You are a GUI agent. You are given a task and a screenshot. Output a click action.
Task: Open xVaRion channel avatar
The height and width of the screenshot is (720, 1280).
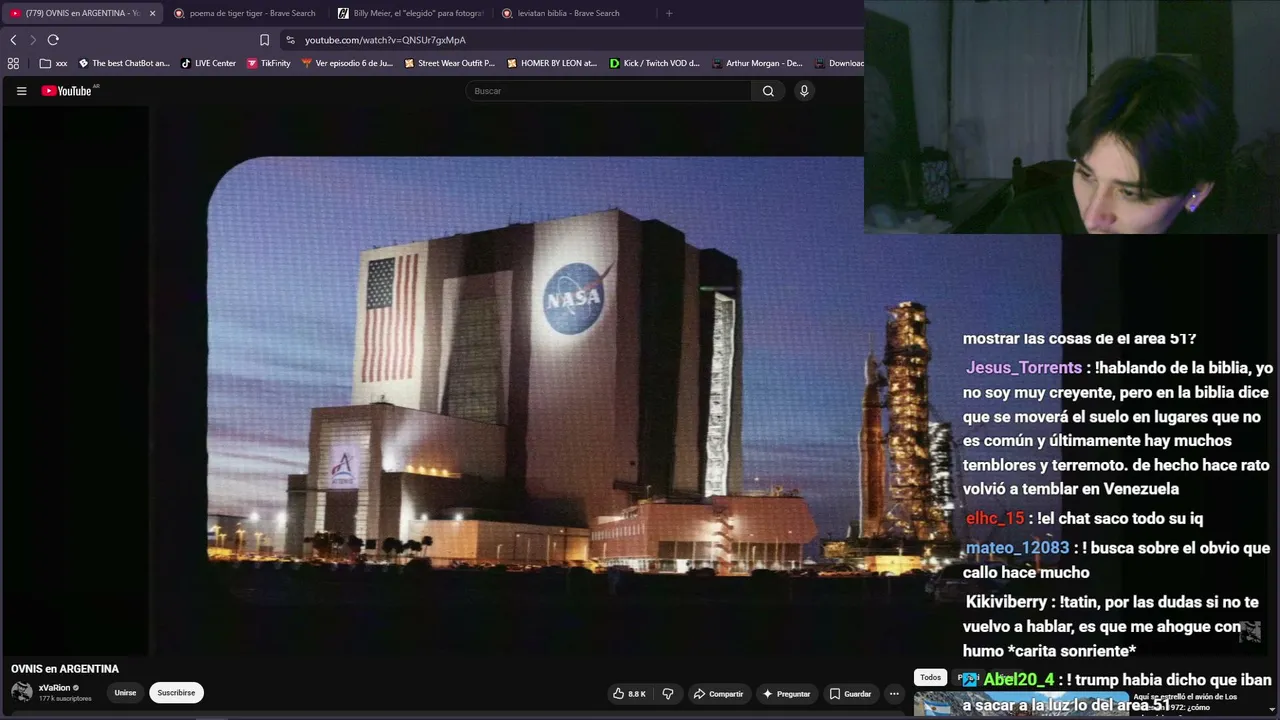point(21,692)
